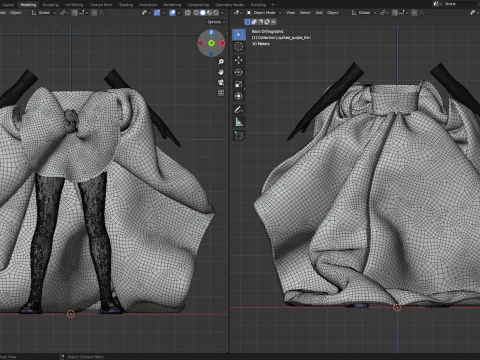Switch to the Scripting workspace tab

(258, 5)
